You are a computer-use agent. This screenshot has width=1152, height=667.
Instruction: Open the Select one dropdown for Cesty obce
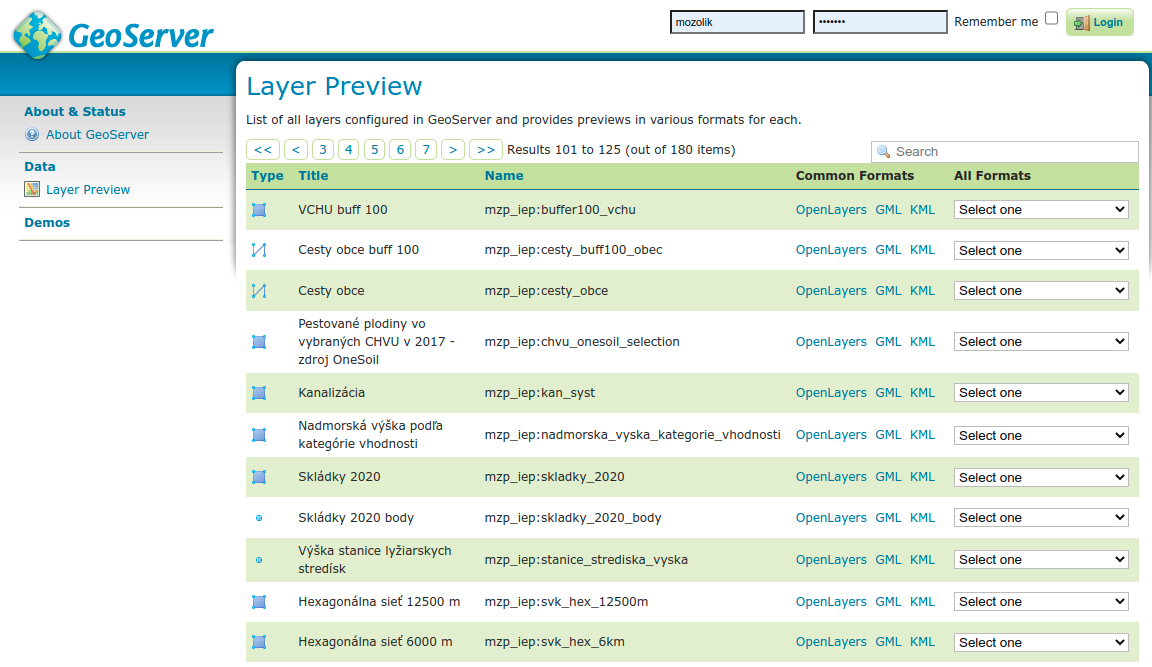(1040, 290)
